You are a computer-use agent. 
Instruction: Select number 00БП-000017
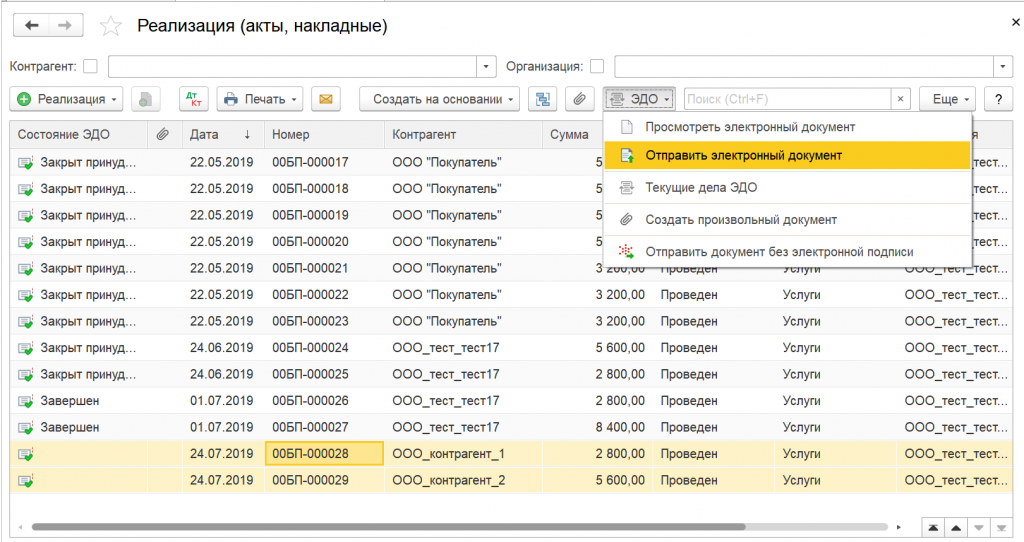point(310,163)
